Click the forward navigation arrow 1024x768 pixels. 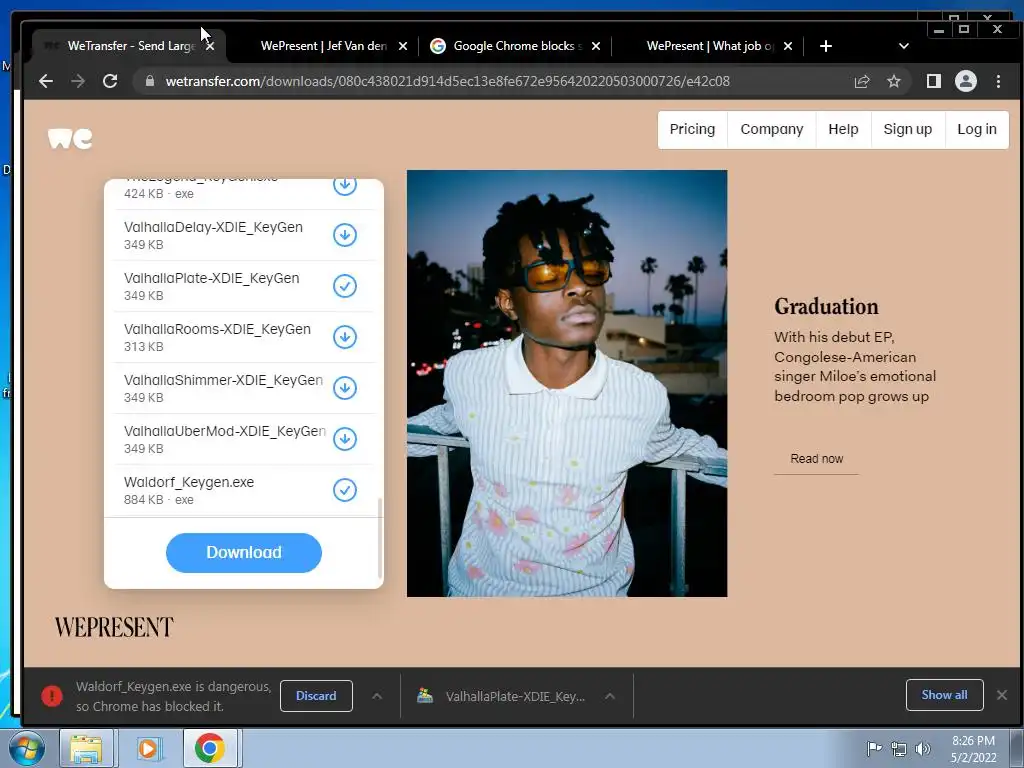coord(78,81)
